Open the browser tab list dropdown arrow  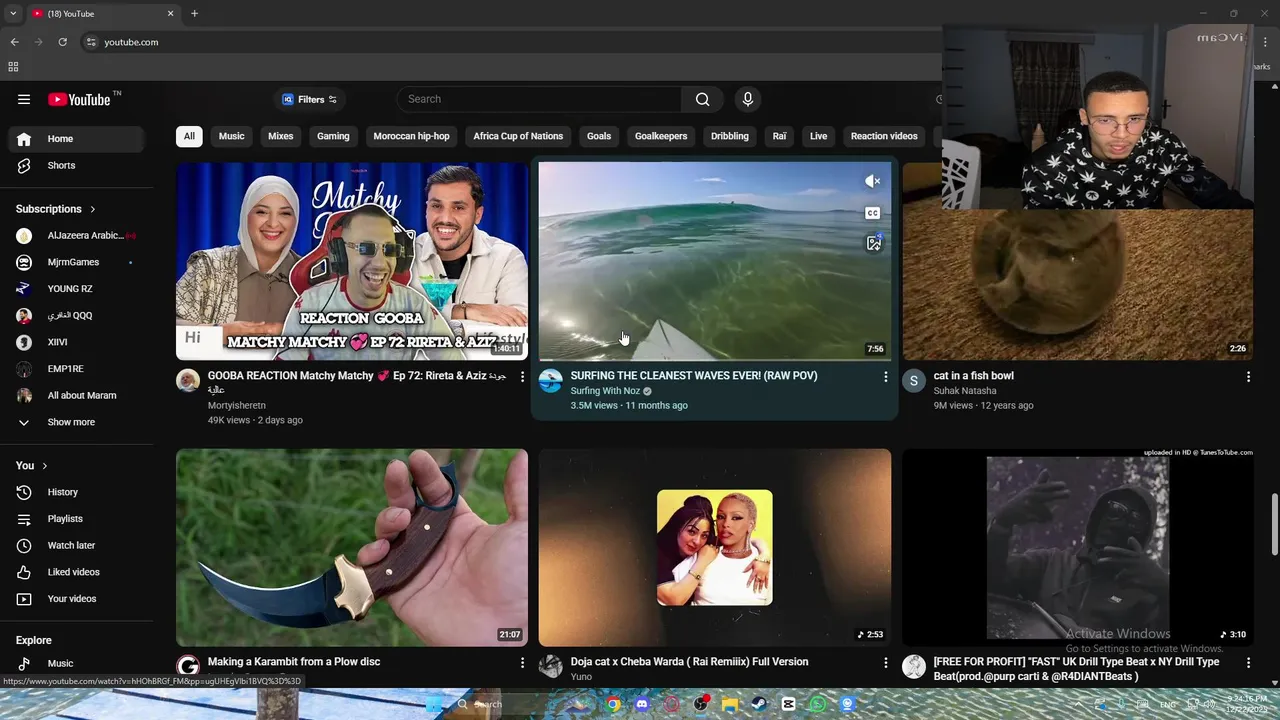pyautogui.click(x=13, y=14)
